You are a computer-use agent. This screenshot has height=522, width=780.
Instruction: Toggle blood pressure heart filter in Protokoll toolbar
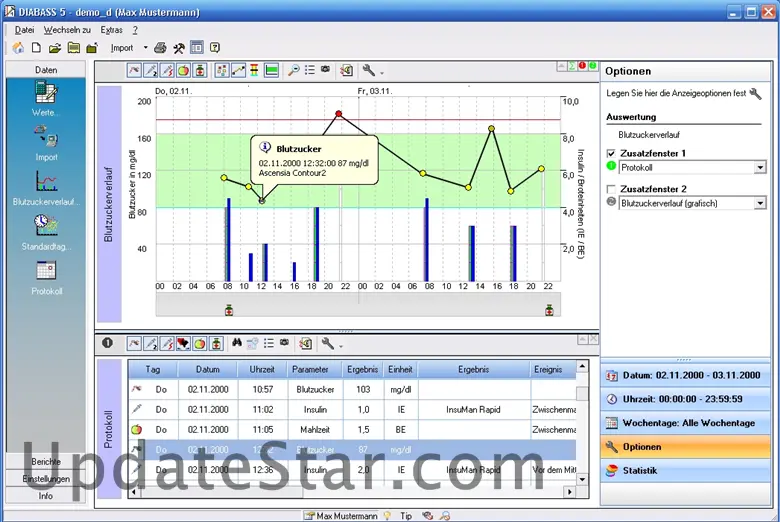(183, 343)
